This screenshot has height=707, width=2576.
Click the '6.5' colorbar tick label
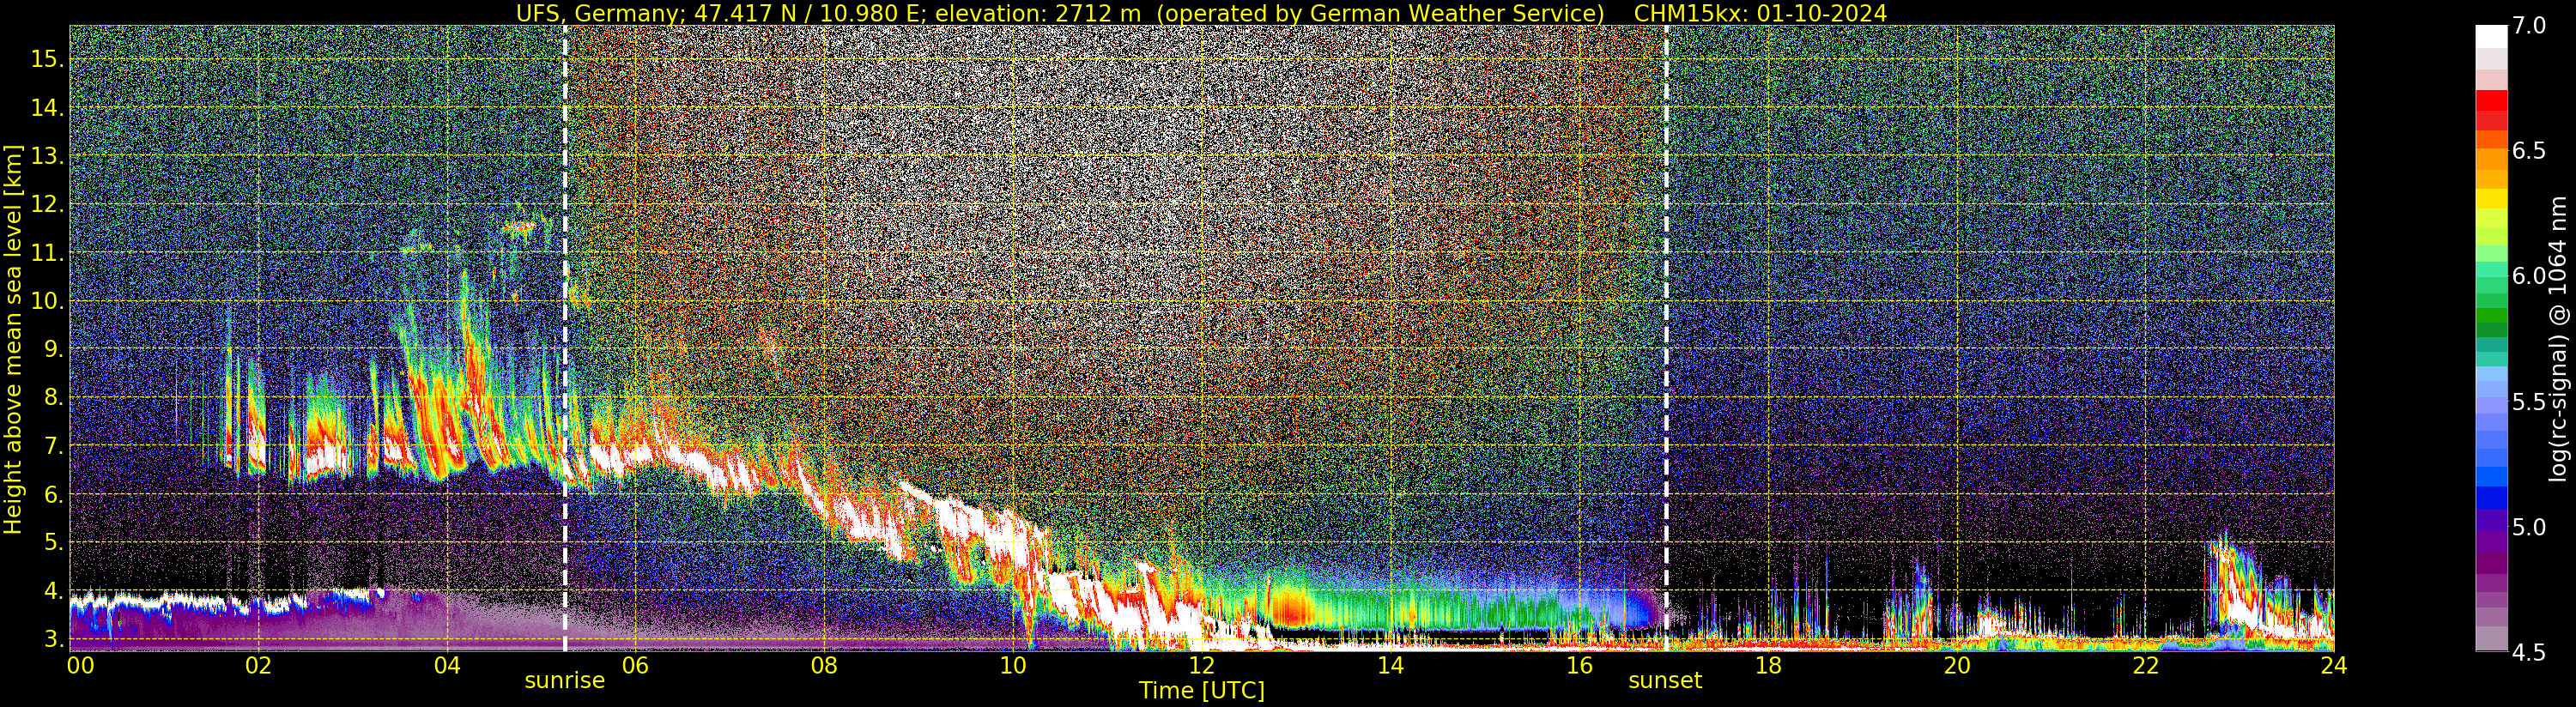2529,151
